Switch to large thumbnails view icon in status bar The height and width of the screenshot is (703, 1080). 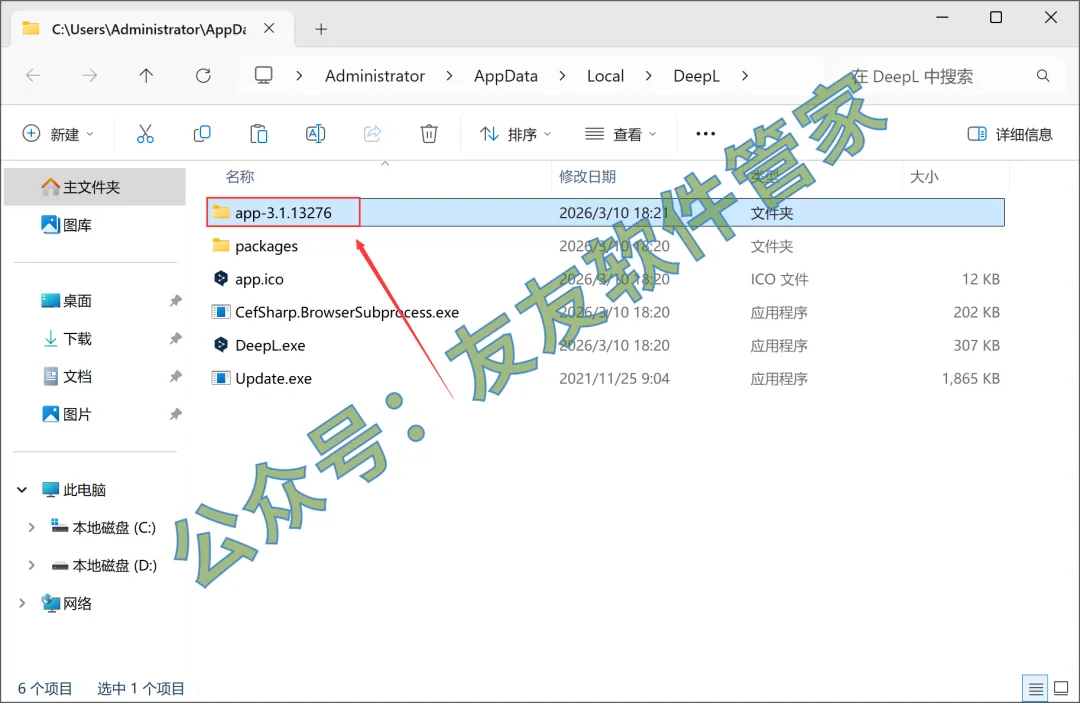click(1061, 688)
